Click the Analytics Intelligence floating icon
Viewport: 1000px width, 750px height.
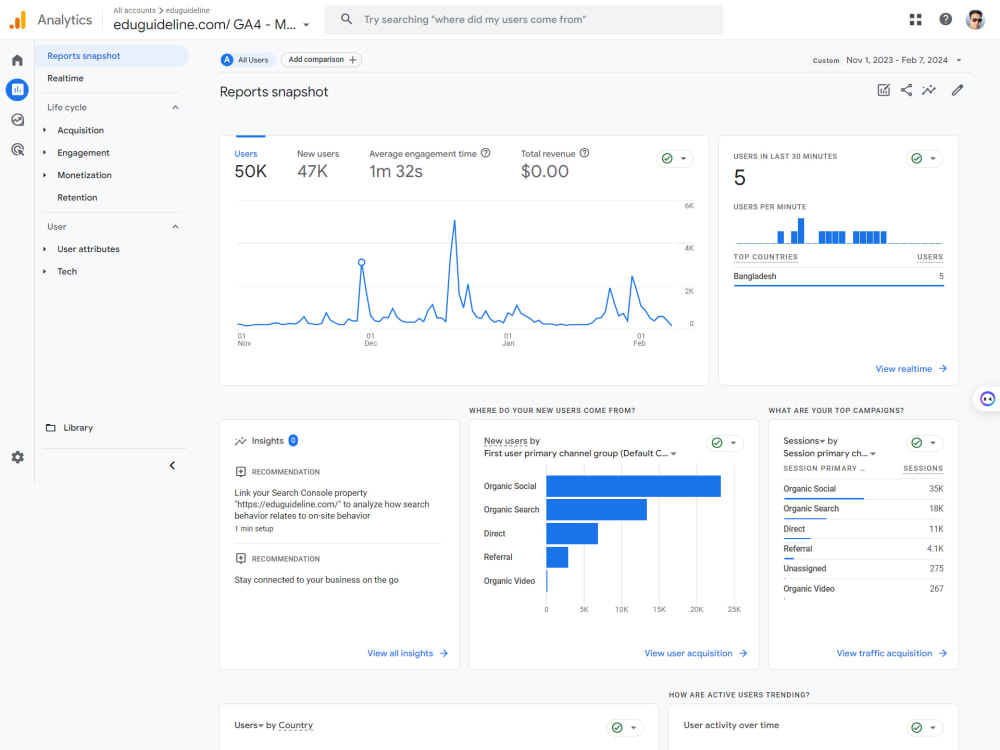click(x=987, y=399)
